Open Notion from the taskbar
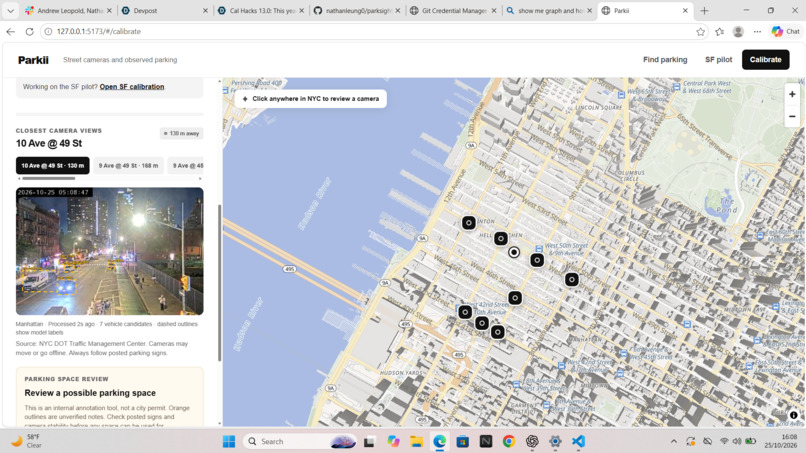806x453 pixels. coord(486,441)
